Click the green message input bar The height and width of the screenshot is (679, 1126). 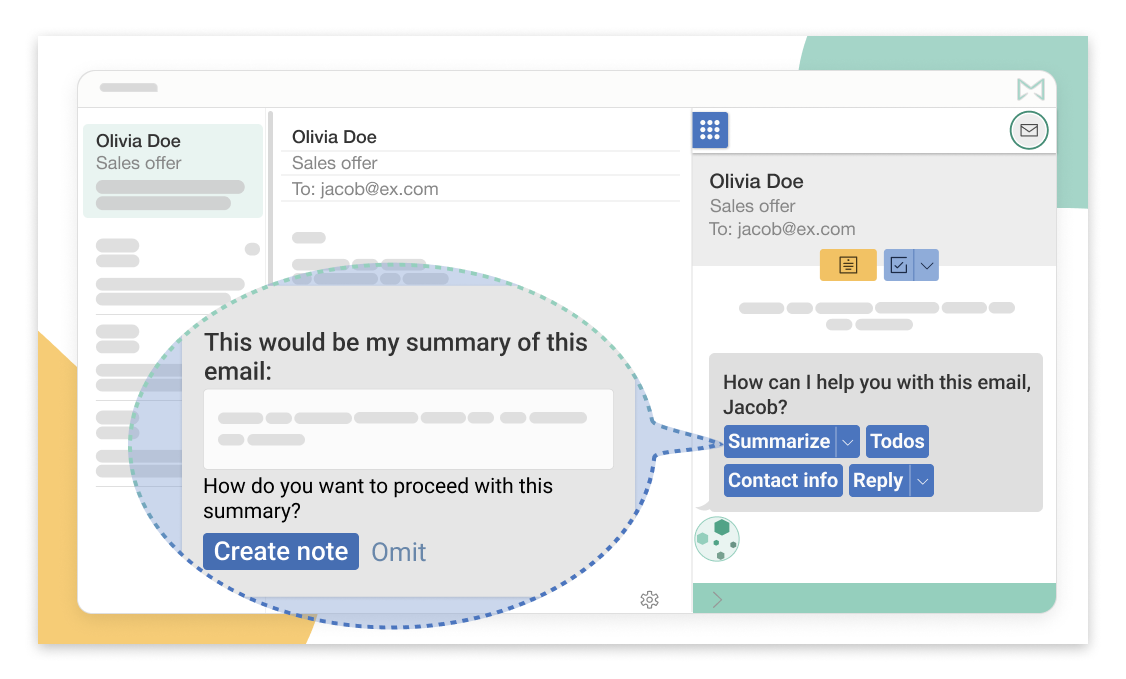coord(880,599)
